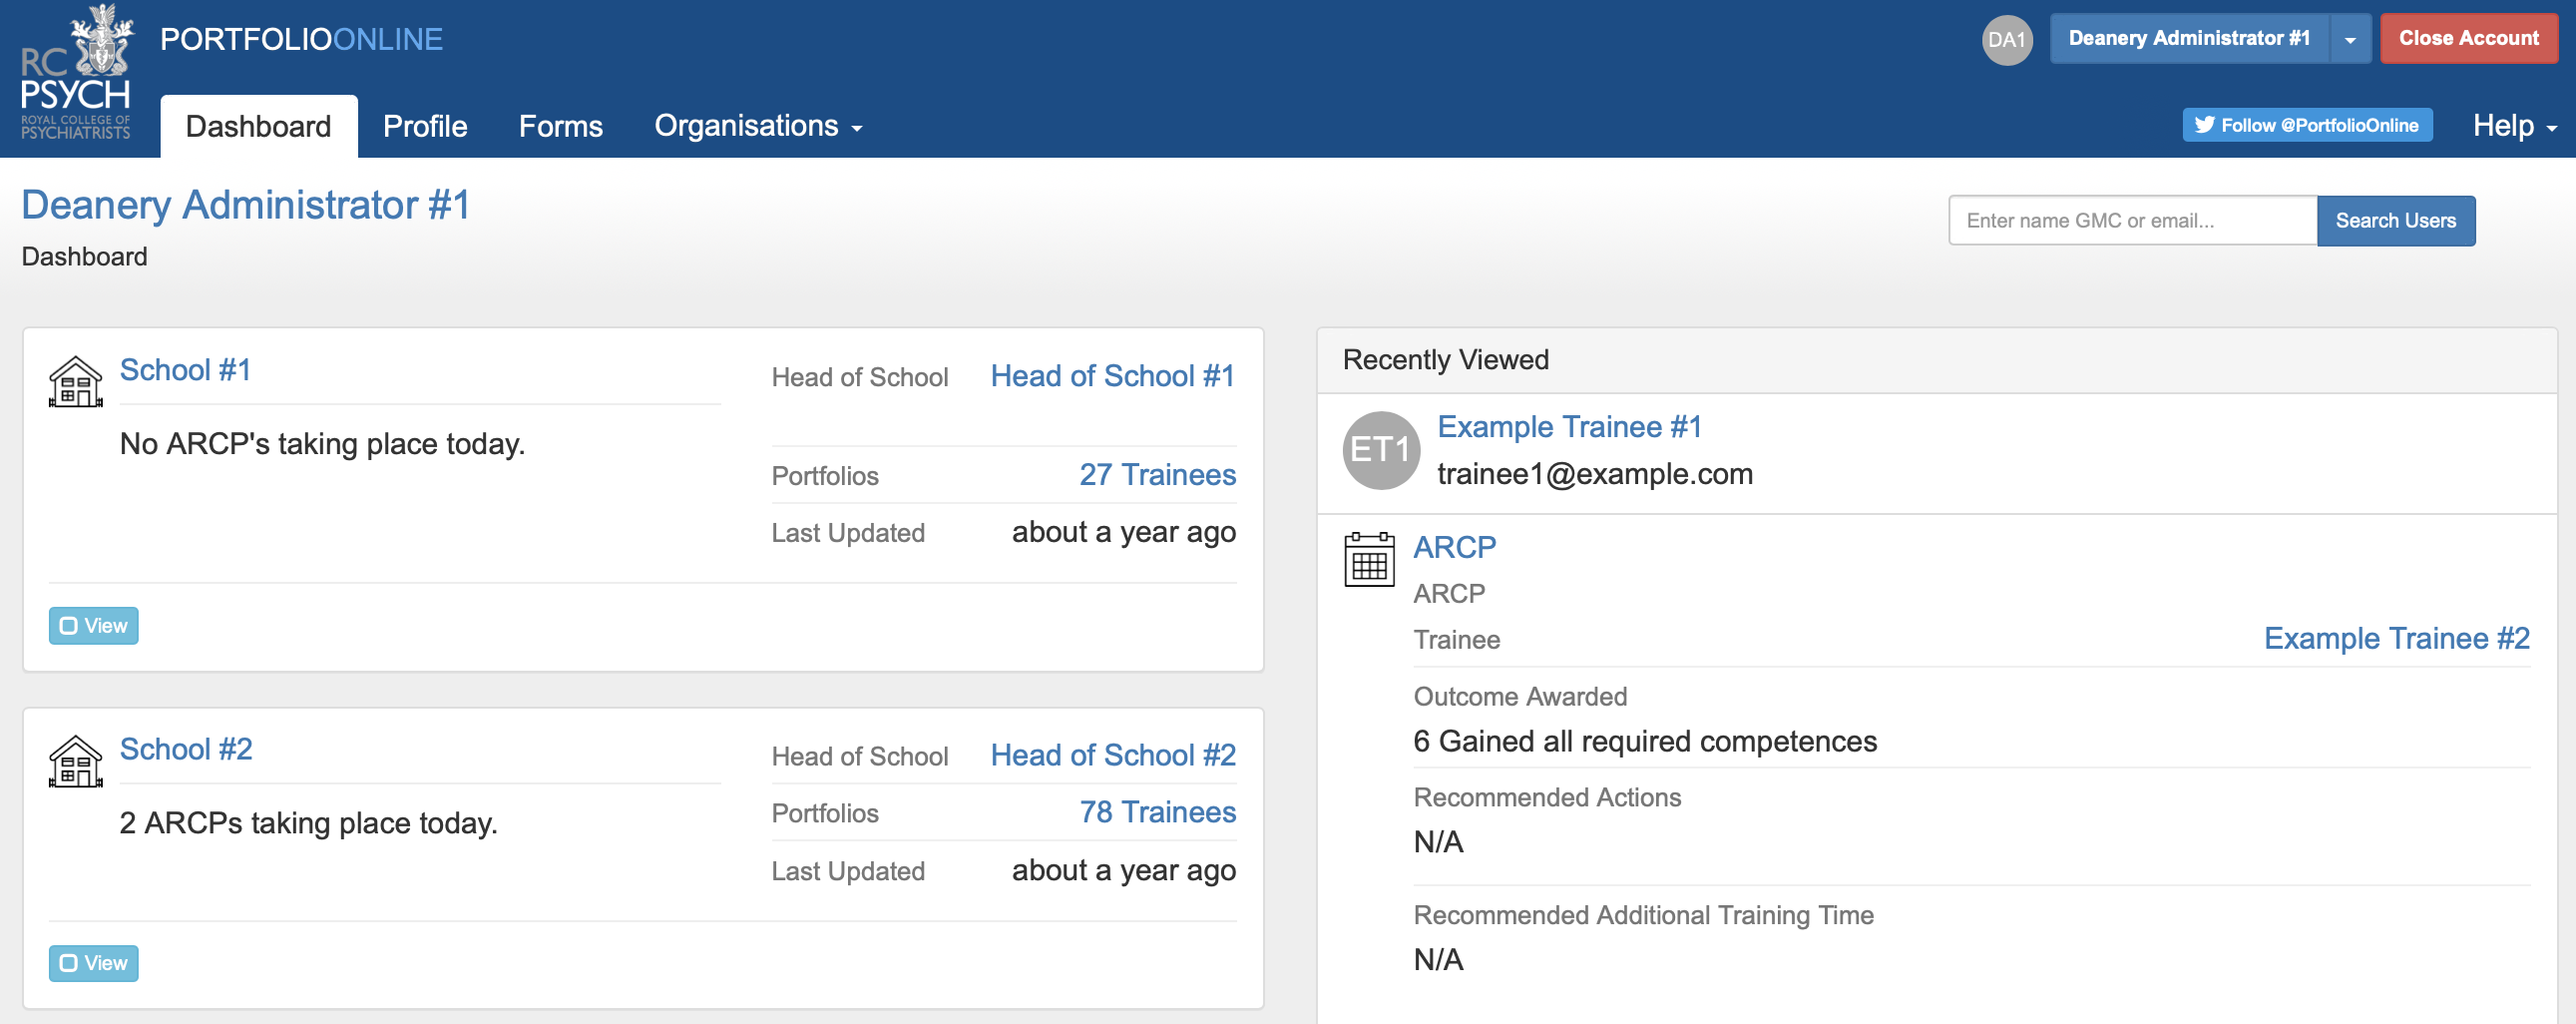The image size is (2576, 1024).
Task: Focus the name GMC or email search field
Action: 2131,221
